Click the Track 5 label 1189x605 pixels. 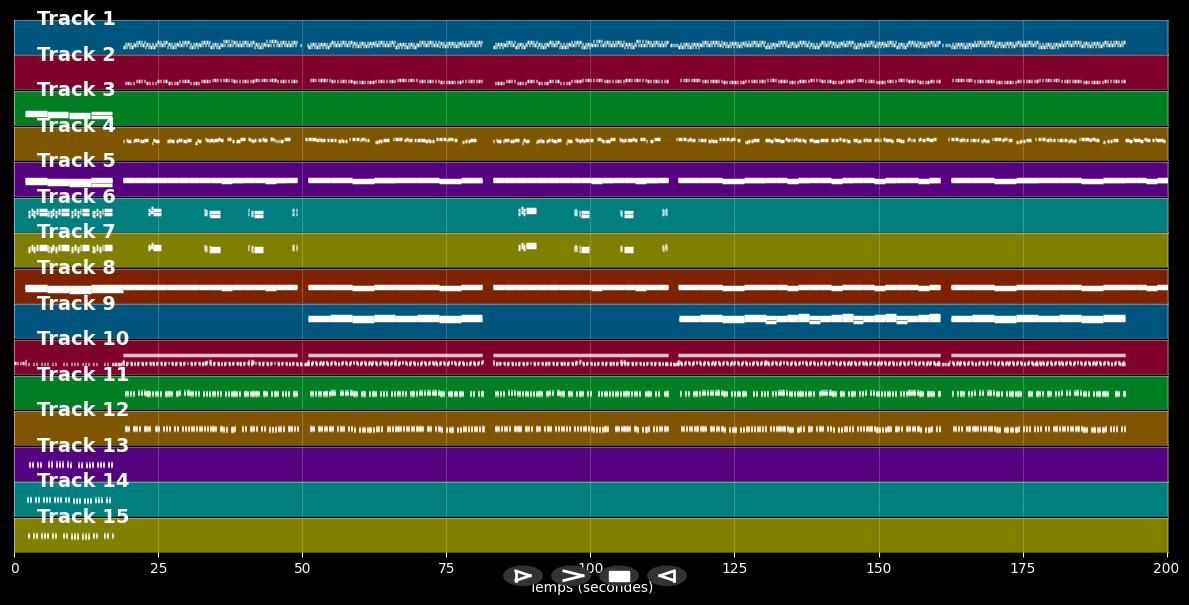tap(76, 161)
